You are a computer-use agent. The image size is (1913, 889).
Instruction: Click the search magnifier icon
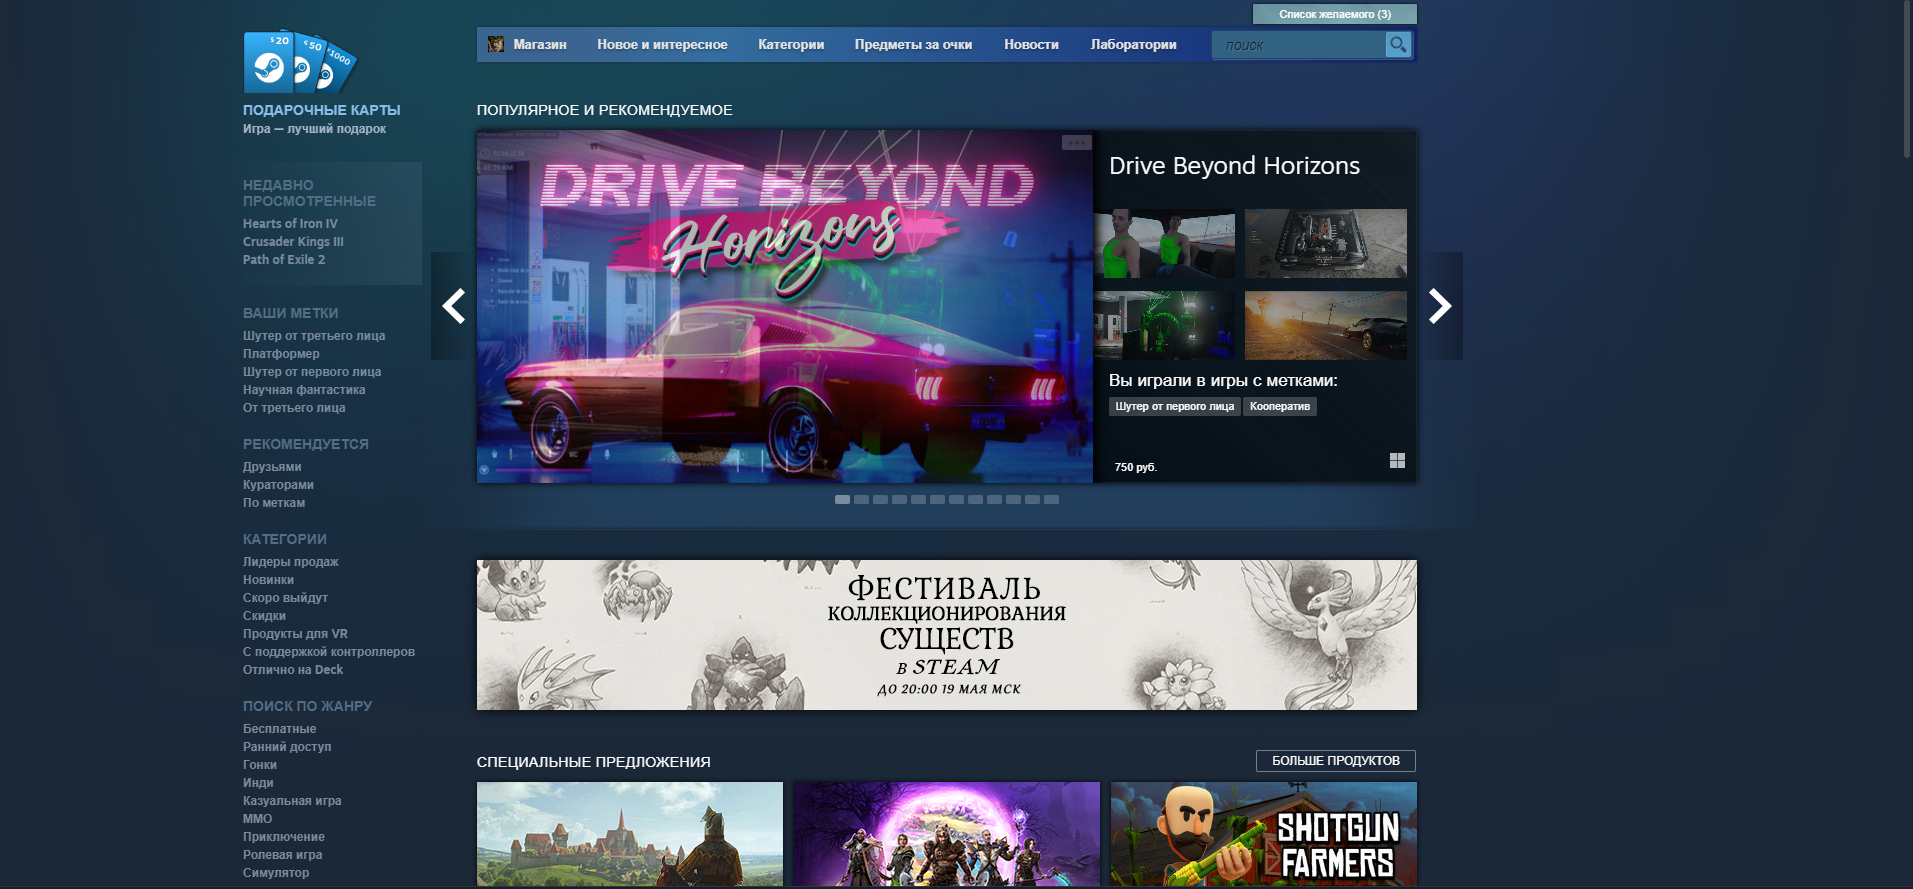point(1398,44)
